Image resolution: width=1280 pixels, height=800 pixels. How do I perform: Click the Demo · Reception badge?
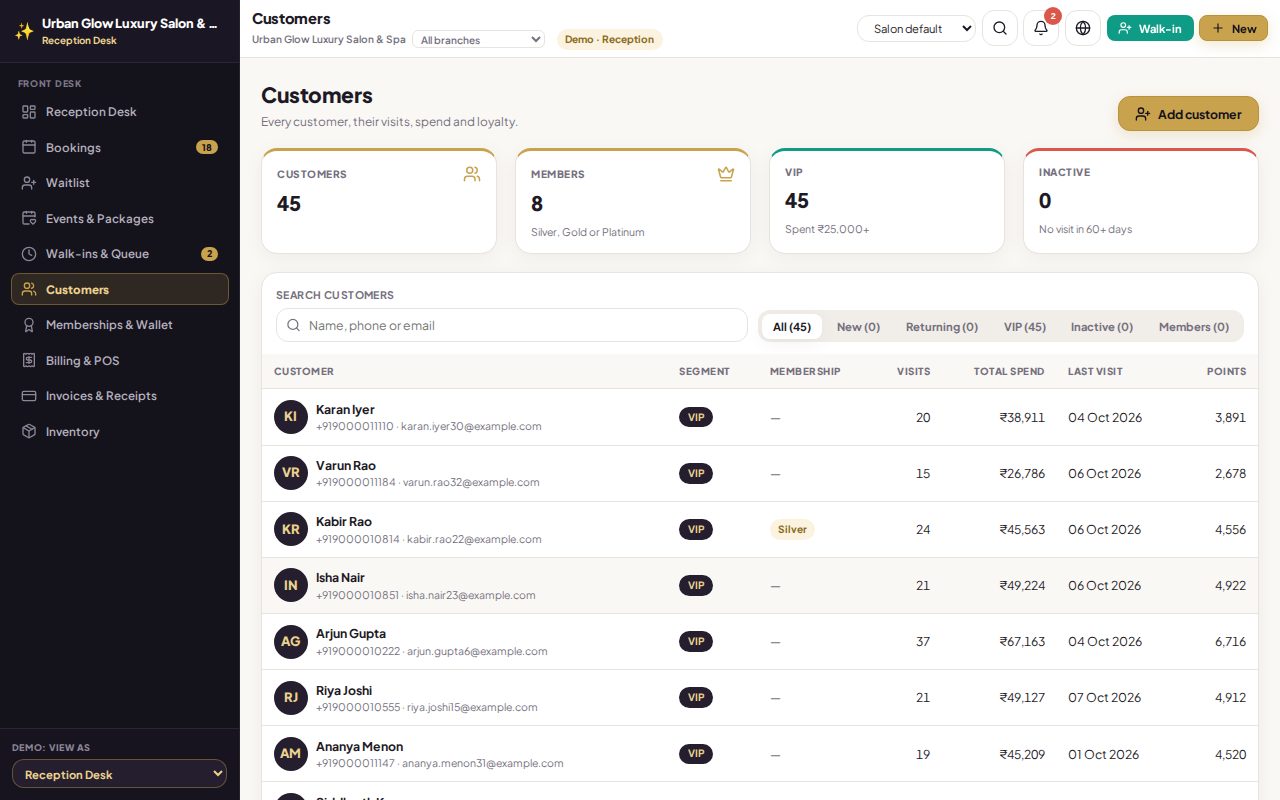click(x=609, y=40)
